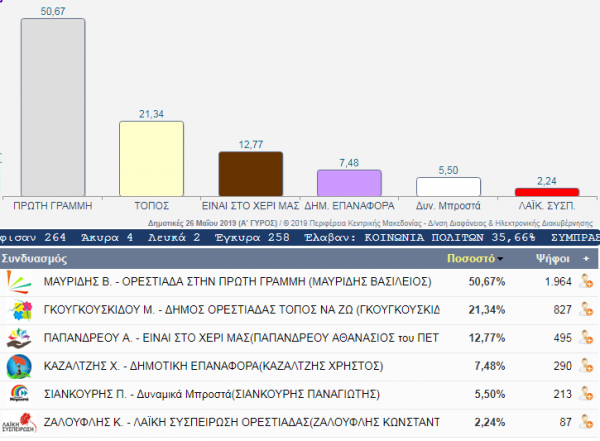
Task: Click the ΜΑΥΡΙΔΗΣ party logo icon
Action: [18, 283]
